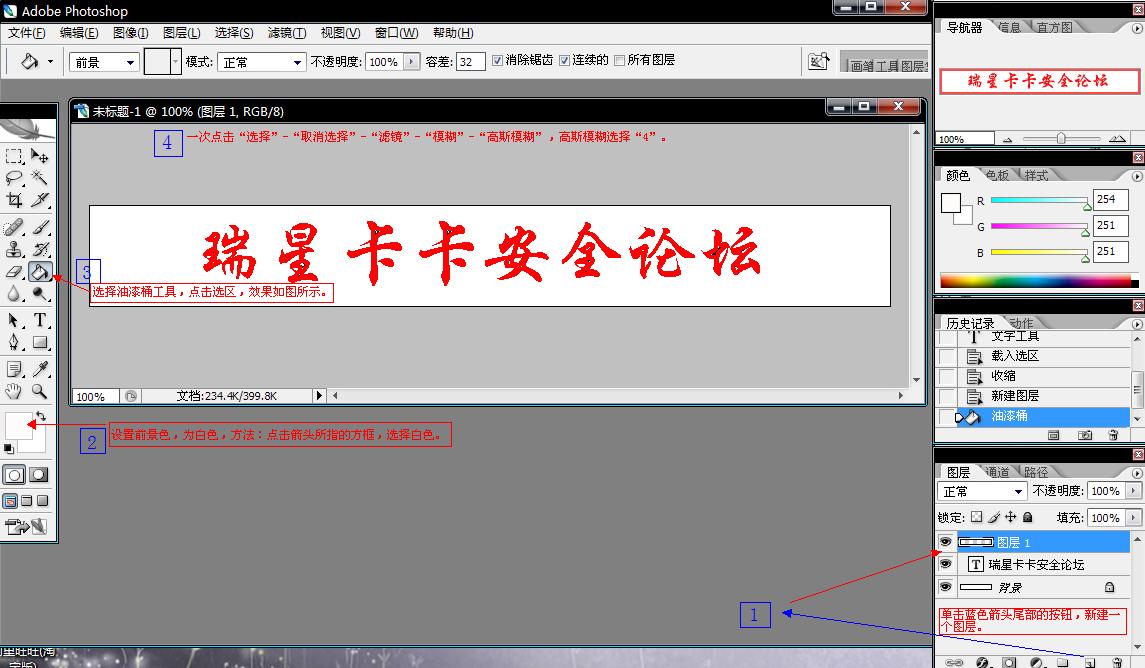Toggle lock transparent pixels in Layers panel

click(x=976, y=517)
